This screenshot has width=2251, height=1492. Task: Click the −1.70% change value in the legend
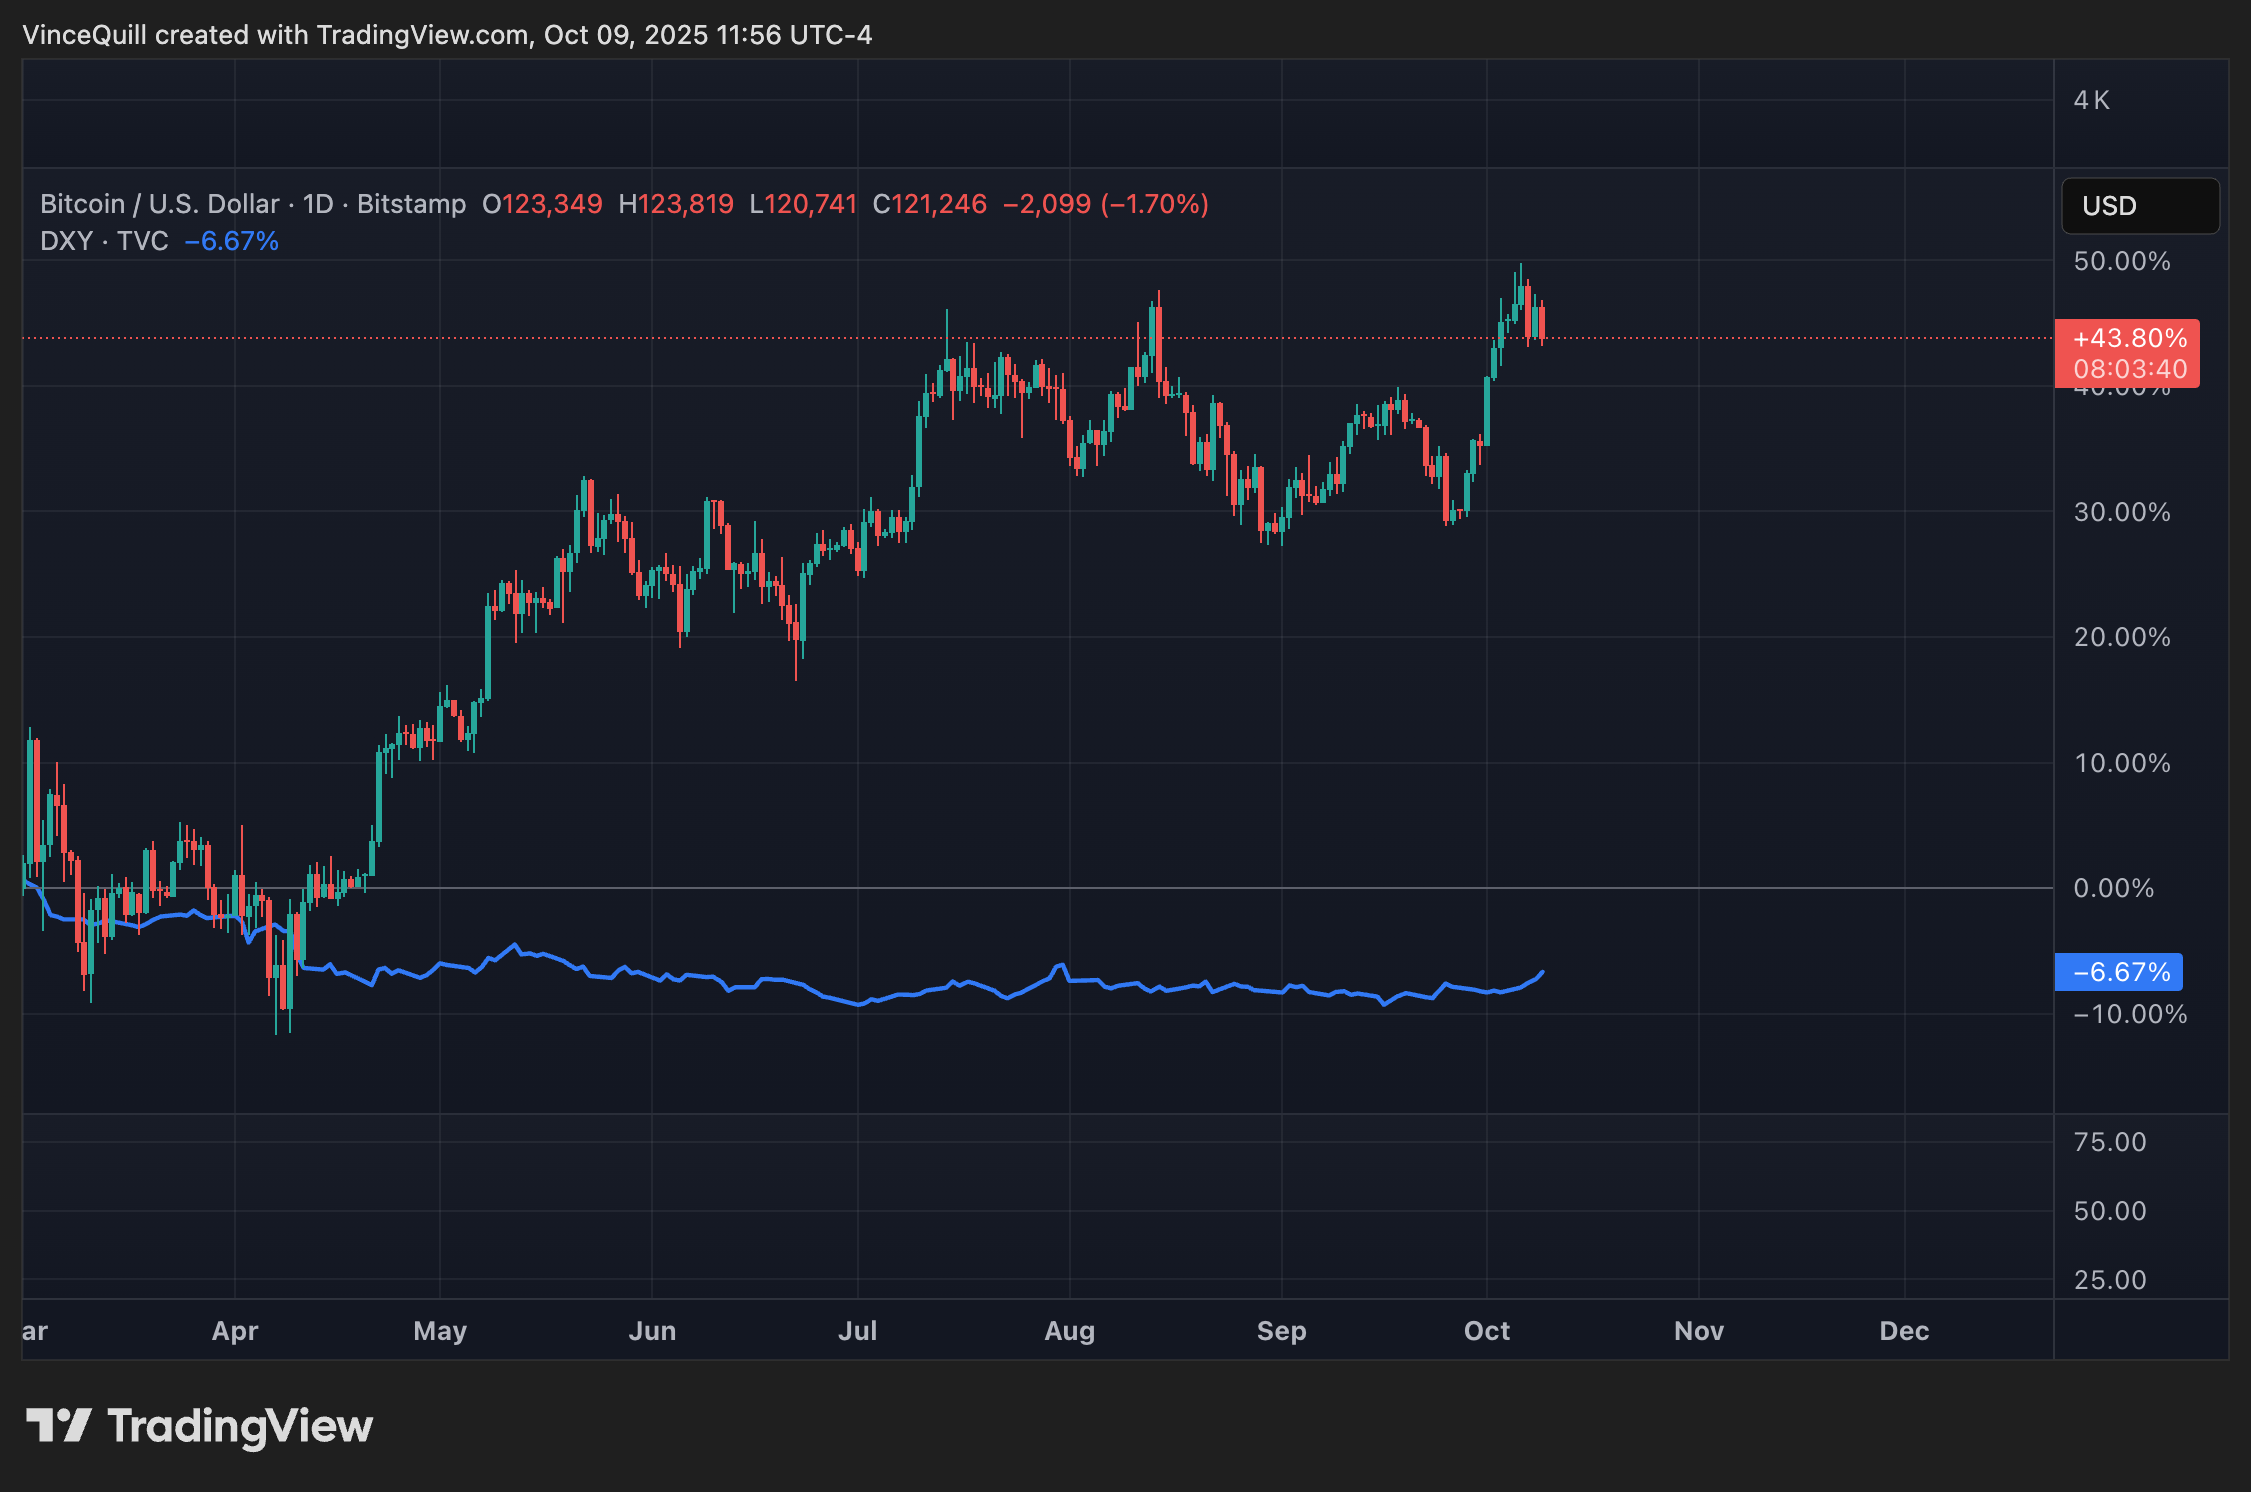(x=1152, y=203)
